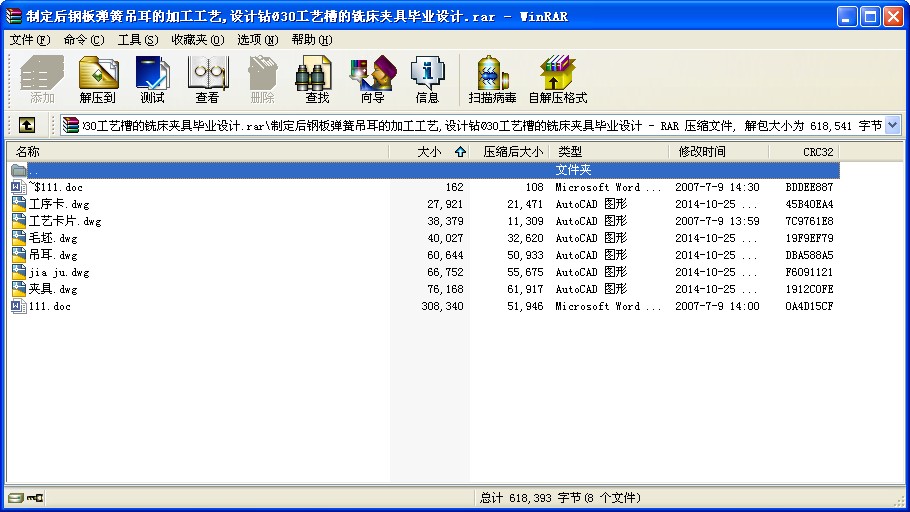Click the icon of 毛坯.dwg file
Viewport: 910px width, 512px height.
(19, 238)
